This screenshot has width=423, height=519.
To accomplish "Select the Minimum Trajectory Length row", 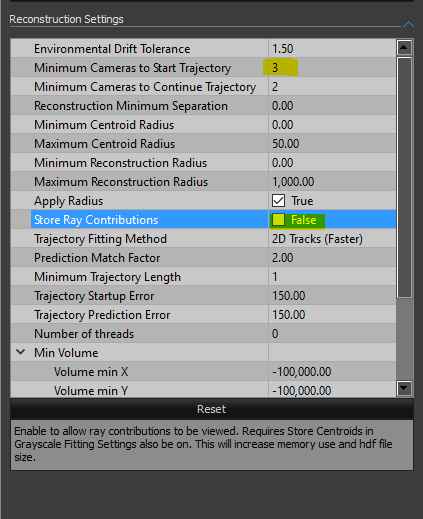I will (203, 277).
